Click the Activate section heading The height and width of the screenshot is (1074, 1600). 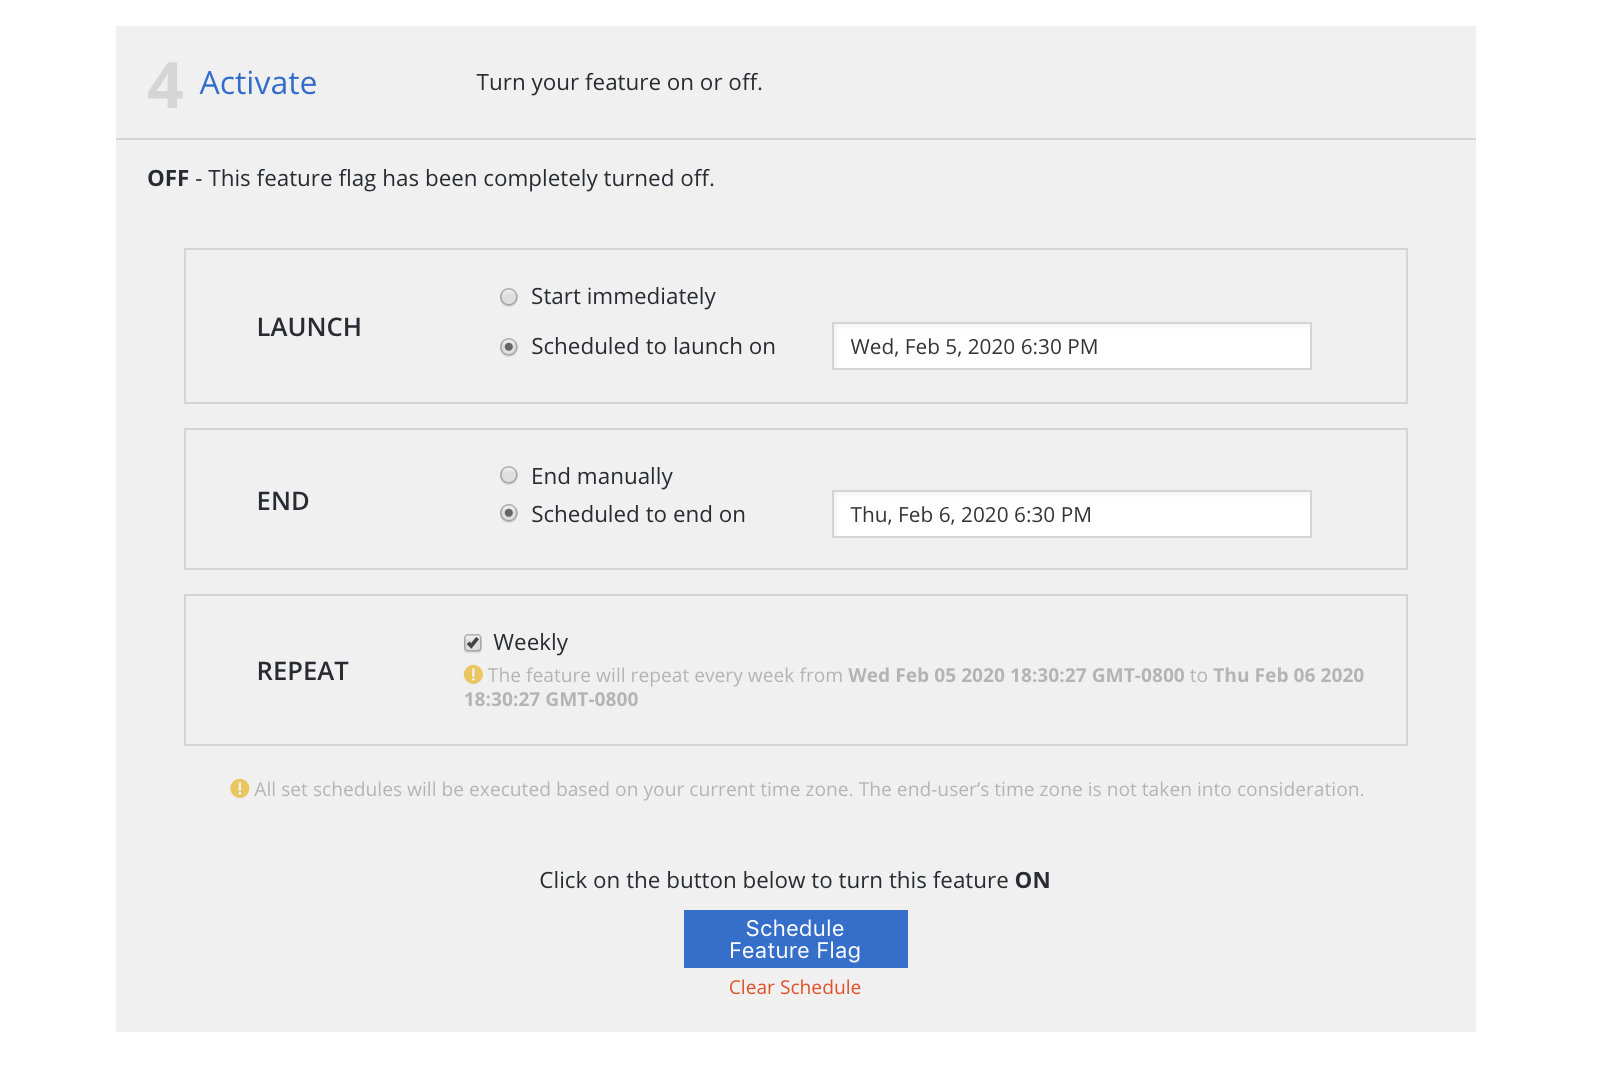pos(258,83)
